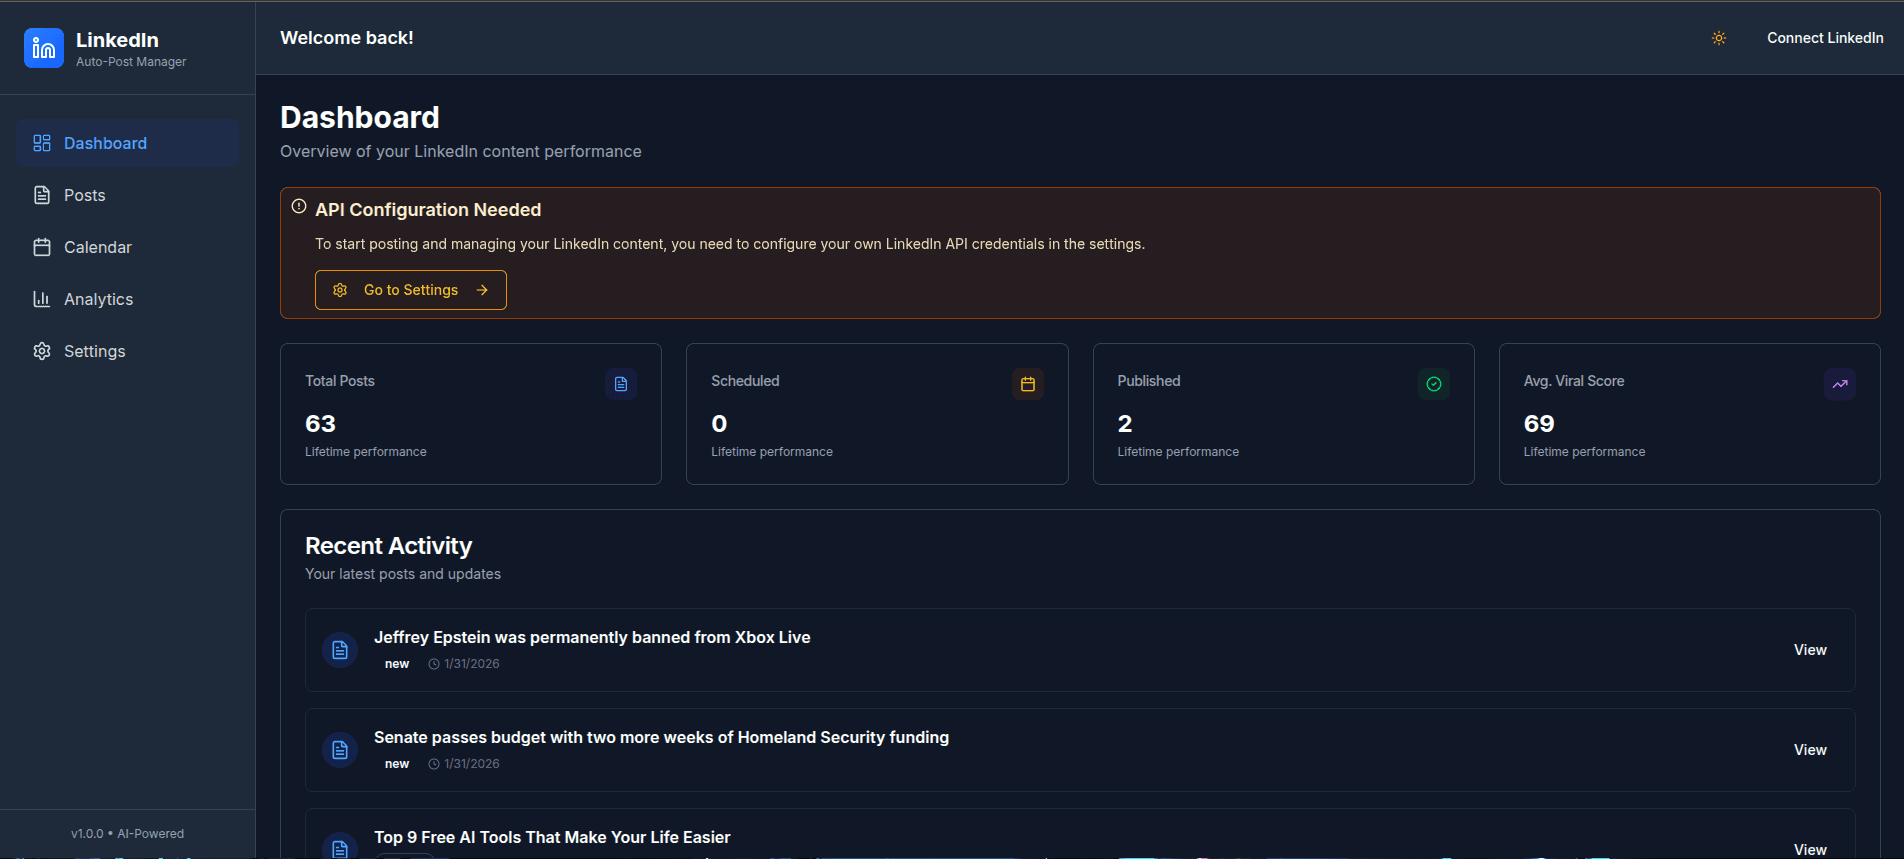Click the Scheduled calendar icon

pyautogui.click(x=1027, y=384)
